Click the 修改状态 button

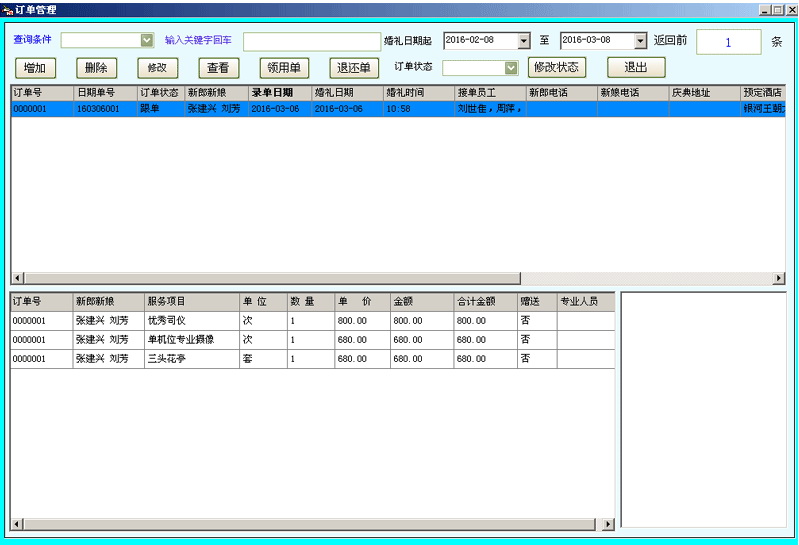(x=556, y=67)
